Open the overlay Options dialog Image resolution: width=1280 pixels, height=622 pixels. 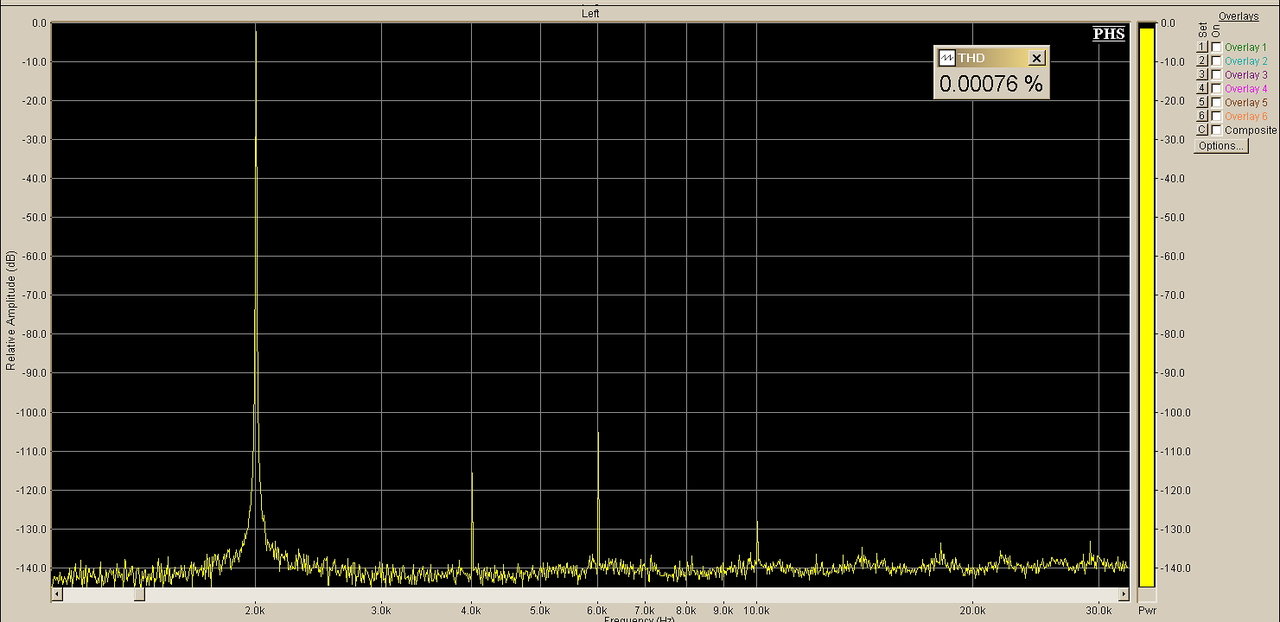1221,146
